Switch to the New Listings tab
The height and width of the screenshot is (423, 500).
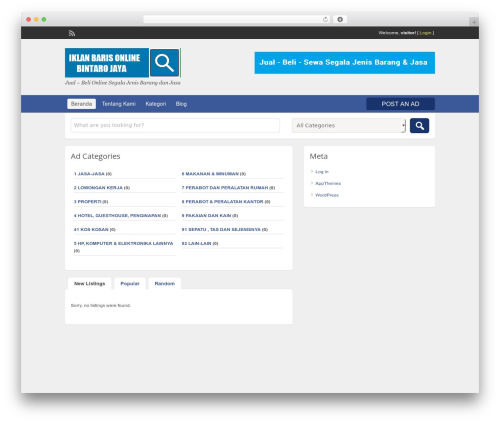89,284
